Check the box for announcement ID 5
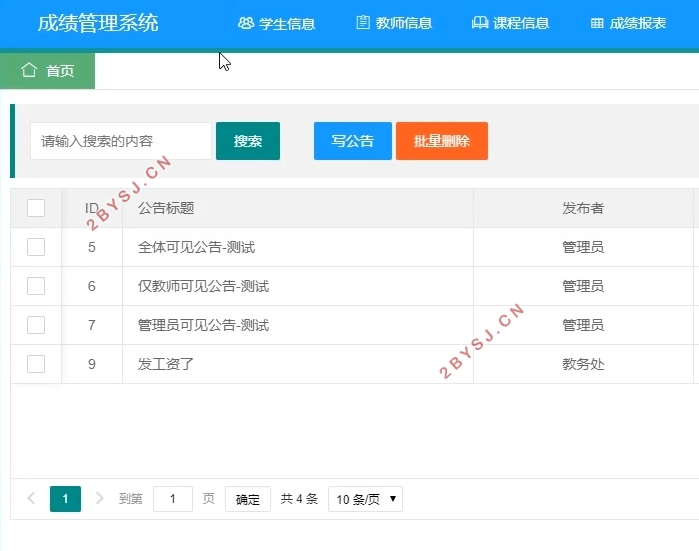699x551 pixels. coord(36,247)
